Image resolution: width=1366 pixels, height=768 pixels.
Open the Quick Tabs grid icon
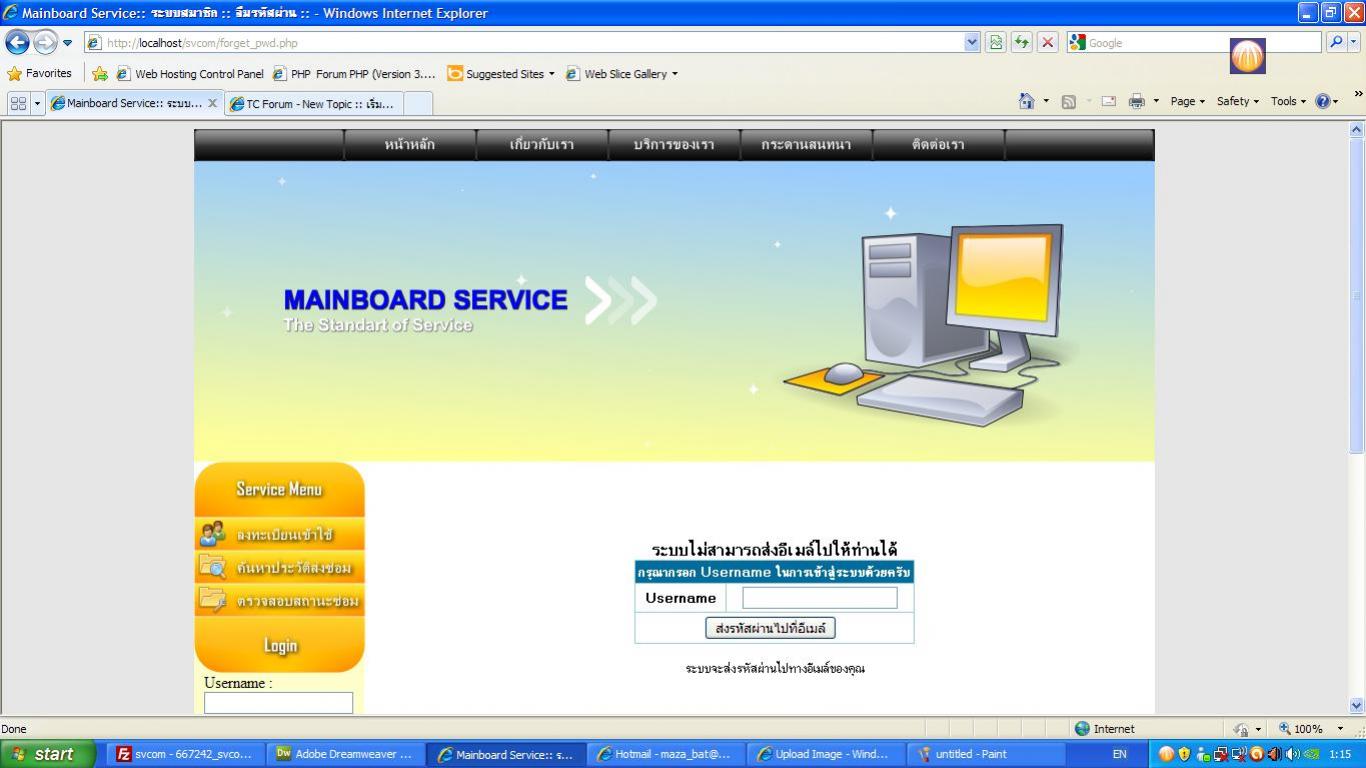(x=18, y=103)
